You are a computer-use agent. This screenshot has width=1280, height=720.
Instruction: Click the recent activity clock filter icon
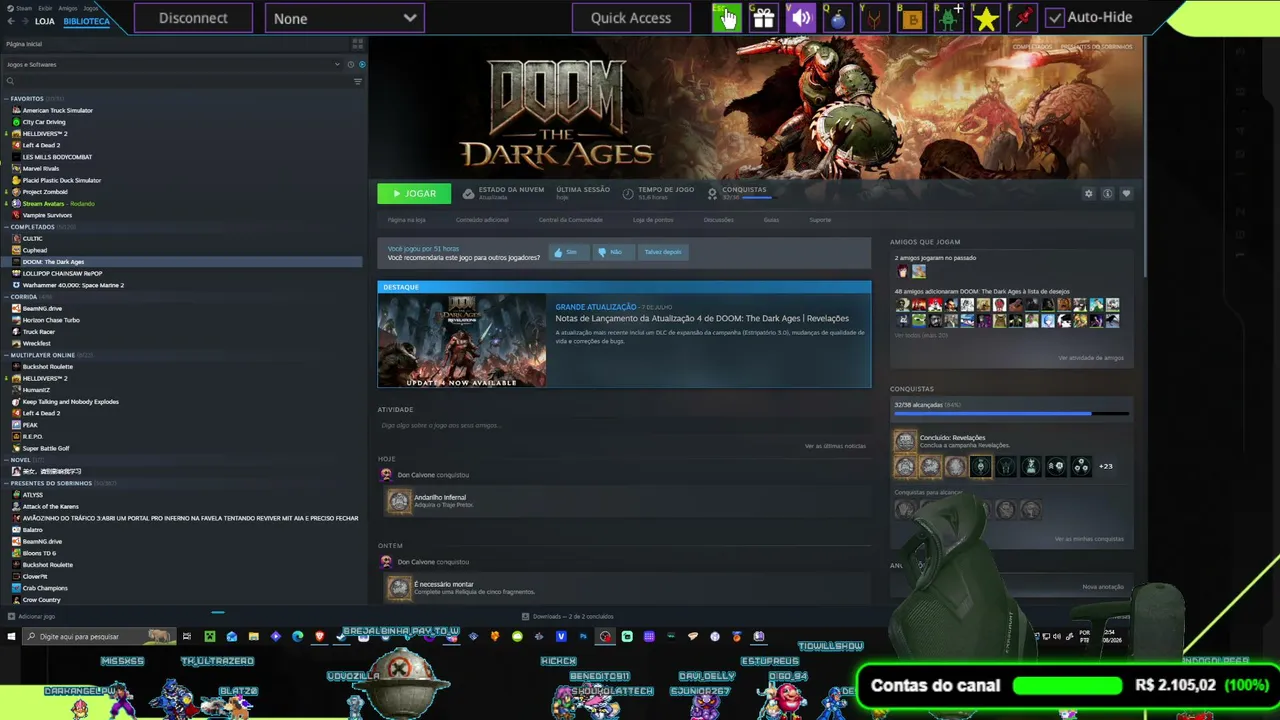[x=351, y=64]
